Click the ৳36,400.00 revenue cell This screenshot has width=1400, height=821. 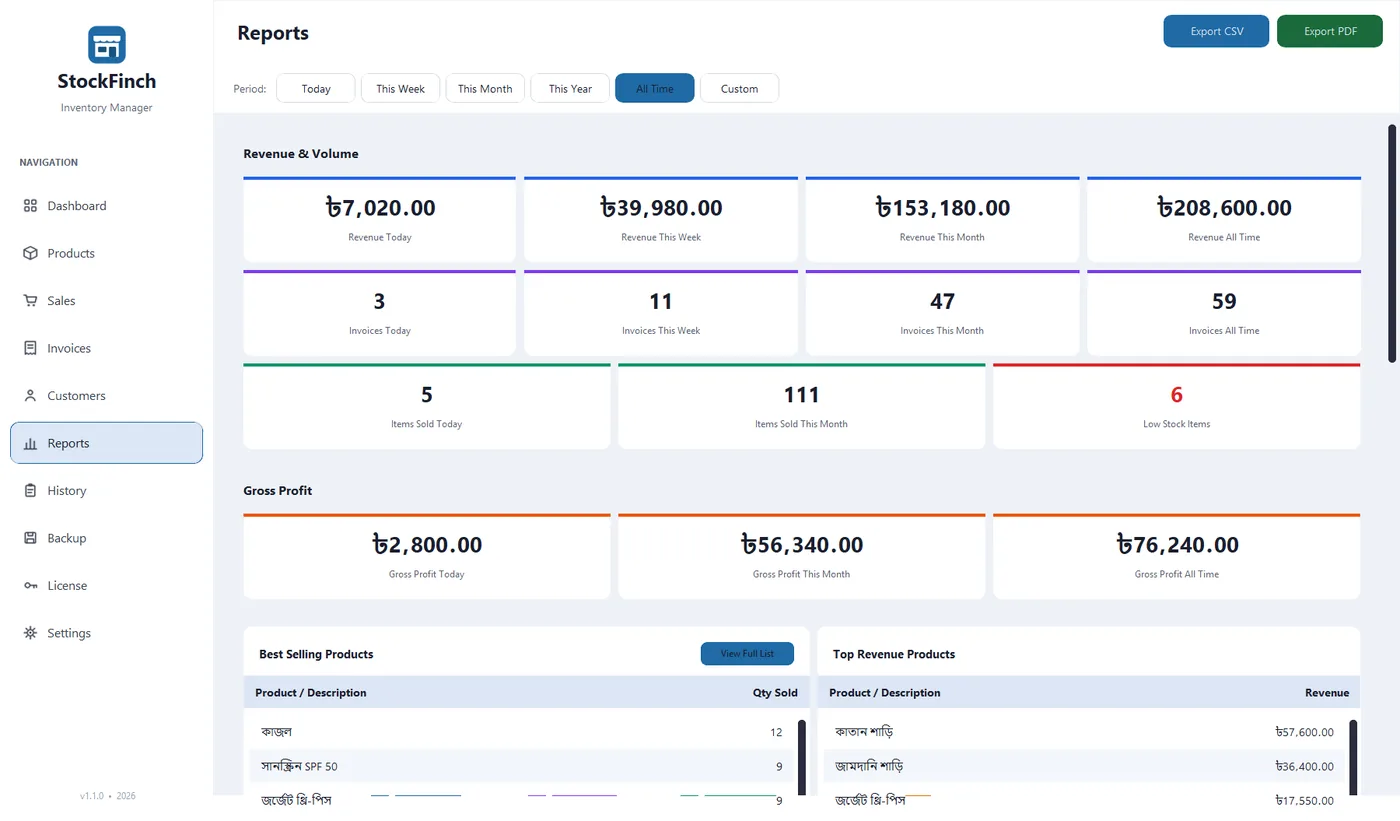click(x=1304, y=767)
